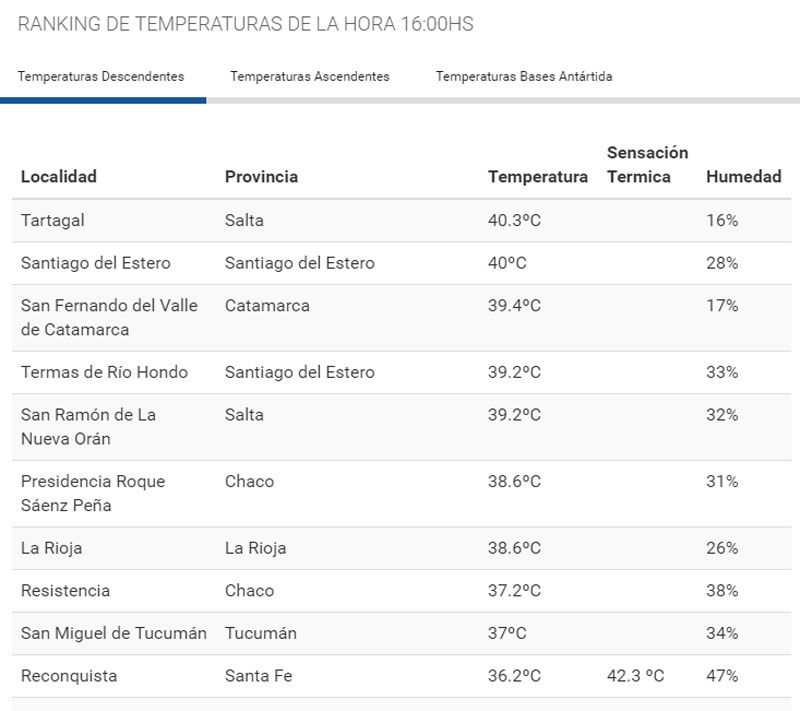Select San Miguel de Tucumán locality

point(114,633)
